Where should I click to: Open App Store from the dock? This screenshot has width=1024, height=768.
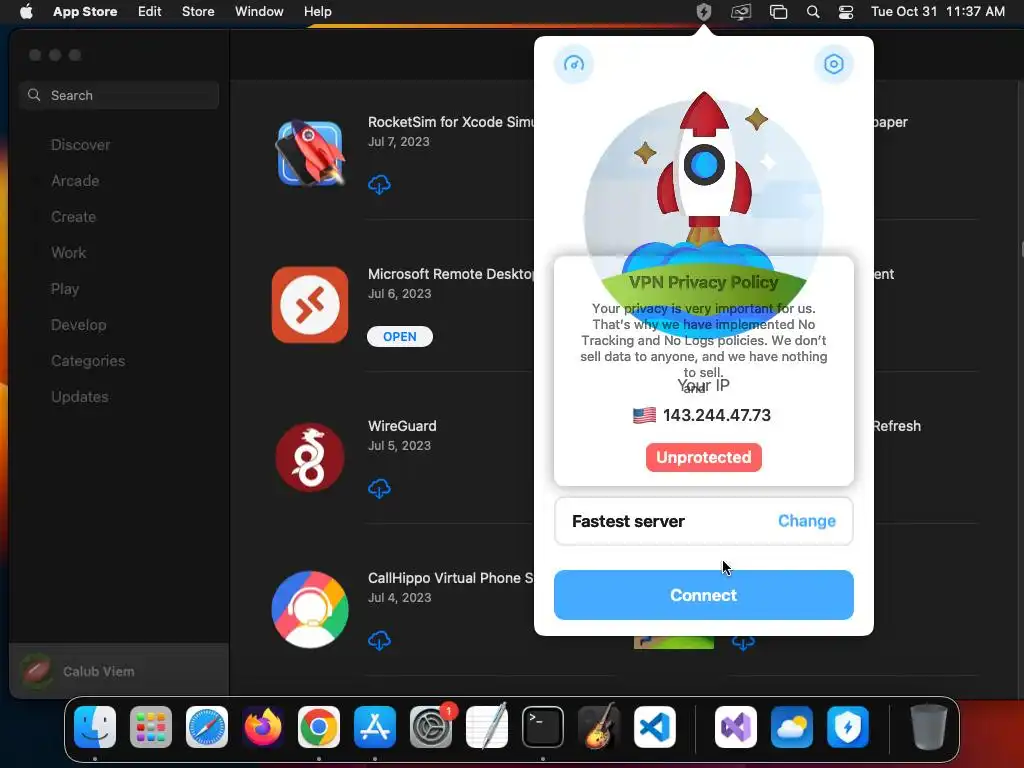click(375, 727)
